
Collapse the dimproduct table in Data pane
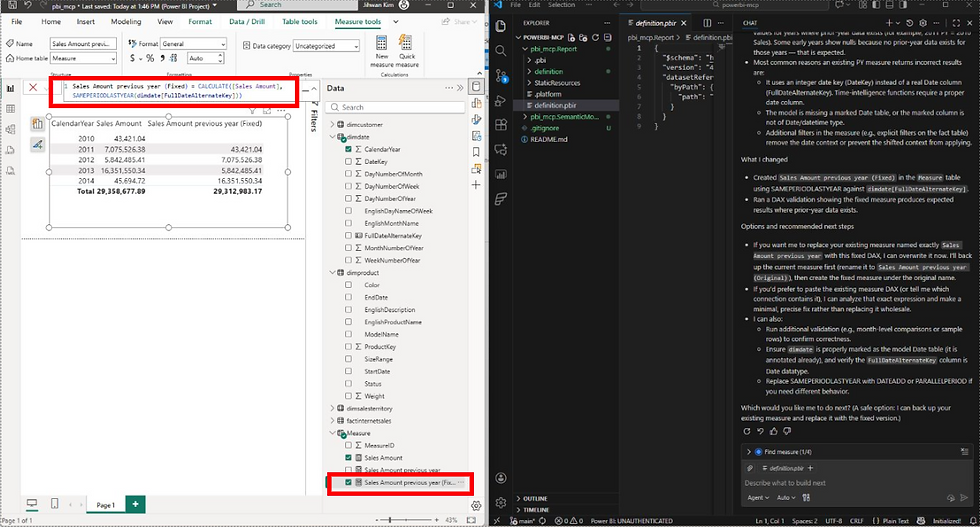coord(332,273)
